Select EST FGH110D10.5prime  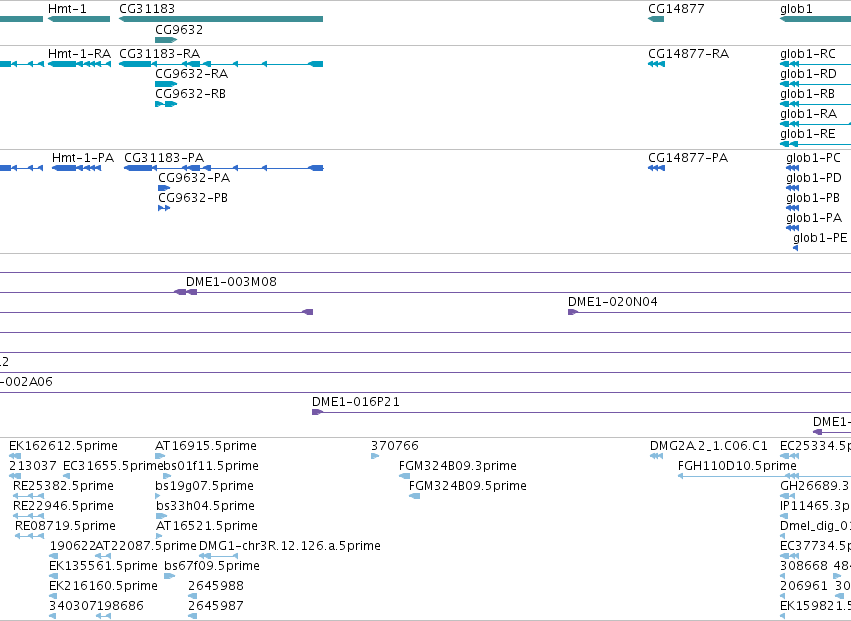(x=738, y=466)
